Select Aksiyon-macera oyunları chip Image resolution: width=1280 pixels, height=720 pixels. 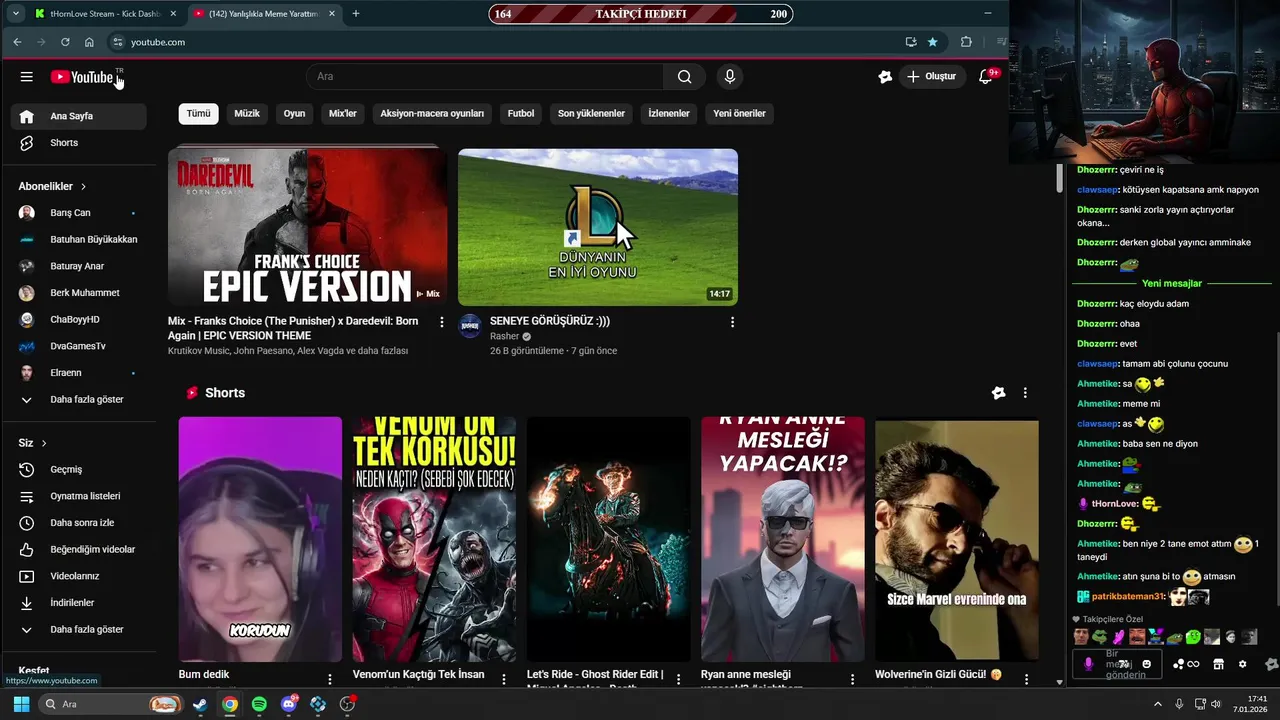(x=432, y=114)
